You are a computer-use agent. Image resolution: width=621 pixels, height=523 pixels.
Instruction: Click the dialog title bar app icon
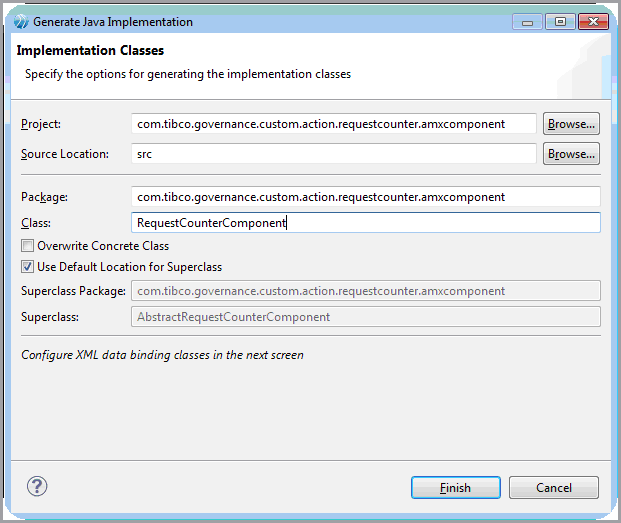pyautogui.click(x=21, y=21)
